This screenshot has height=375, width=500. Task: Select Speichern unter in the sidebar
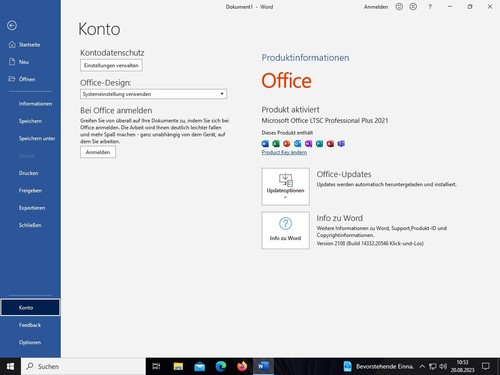37,138
